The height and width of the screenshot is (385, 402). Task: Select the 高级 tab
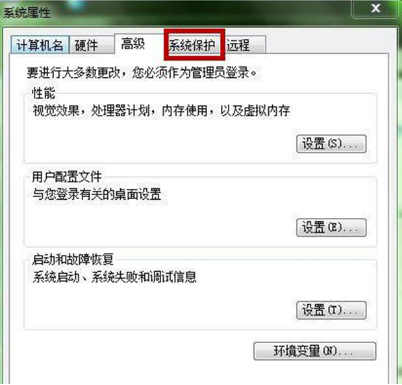click(x=135, y=44)
